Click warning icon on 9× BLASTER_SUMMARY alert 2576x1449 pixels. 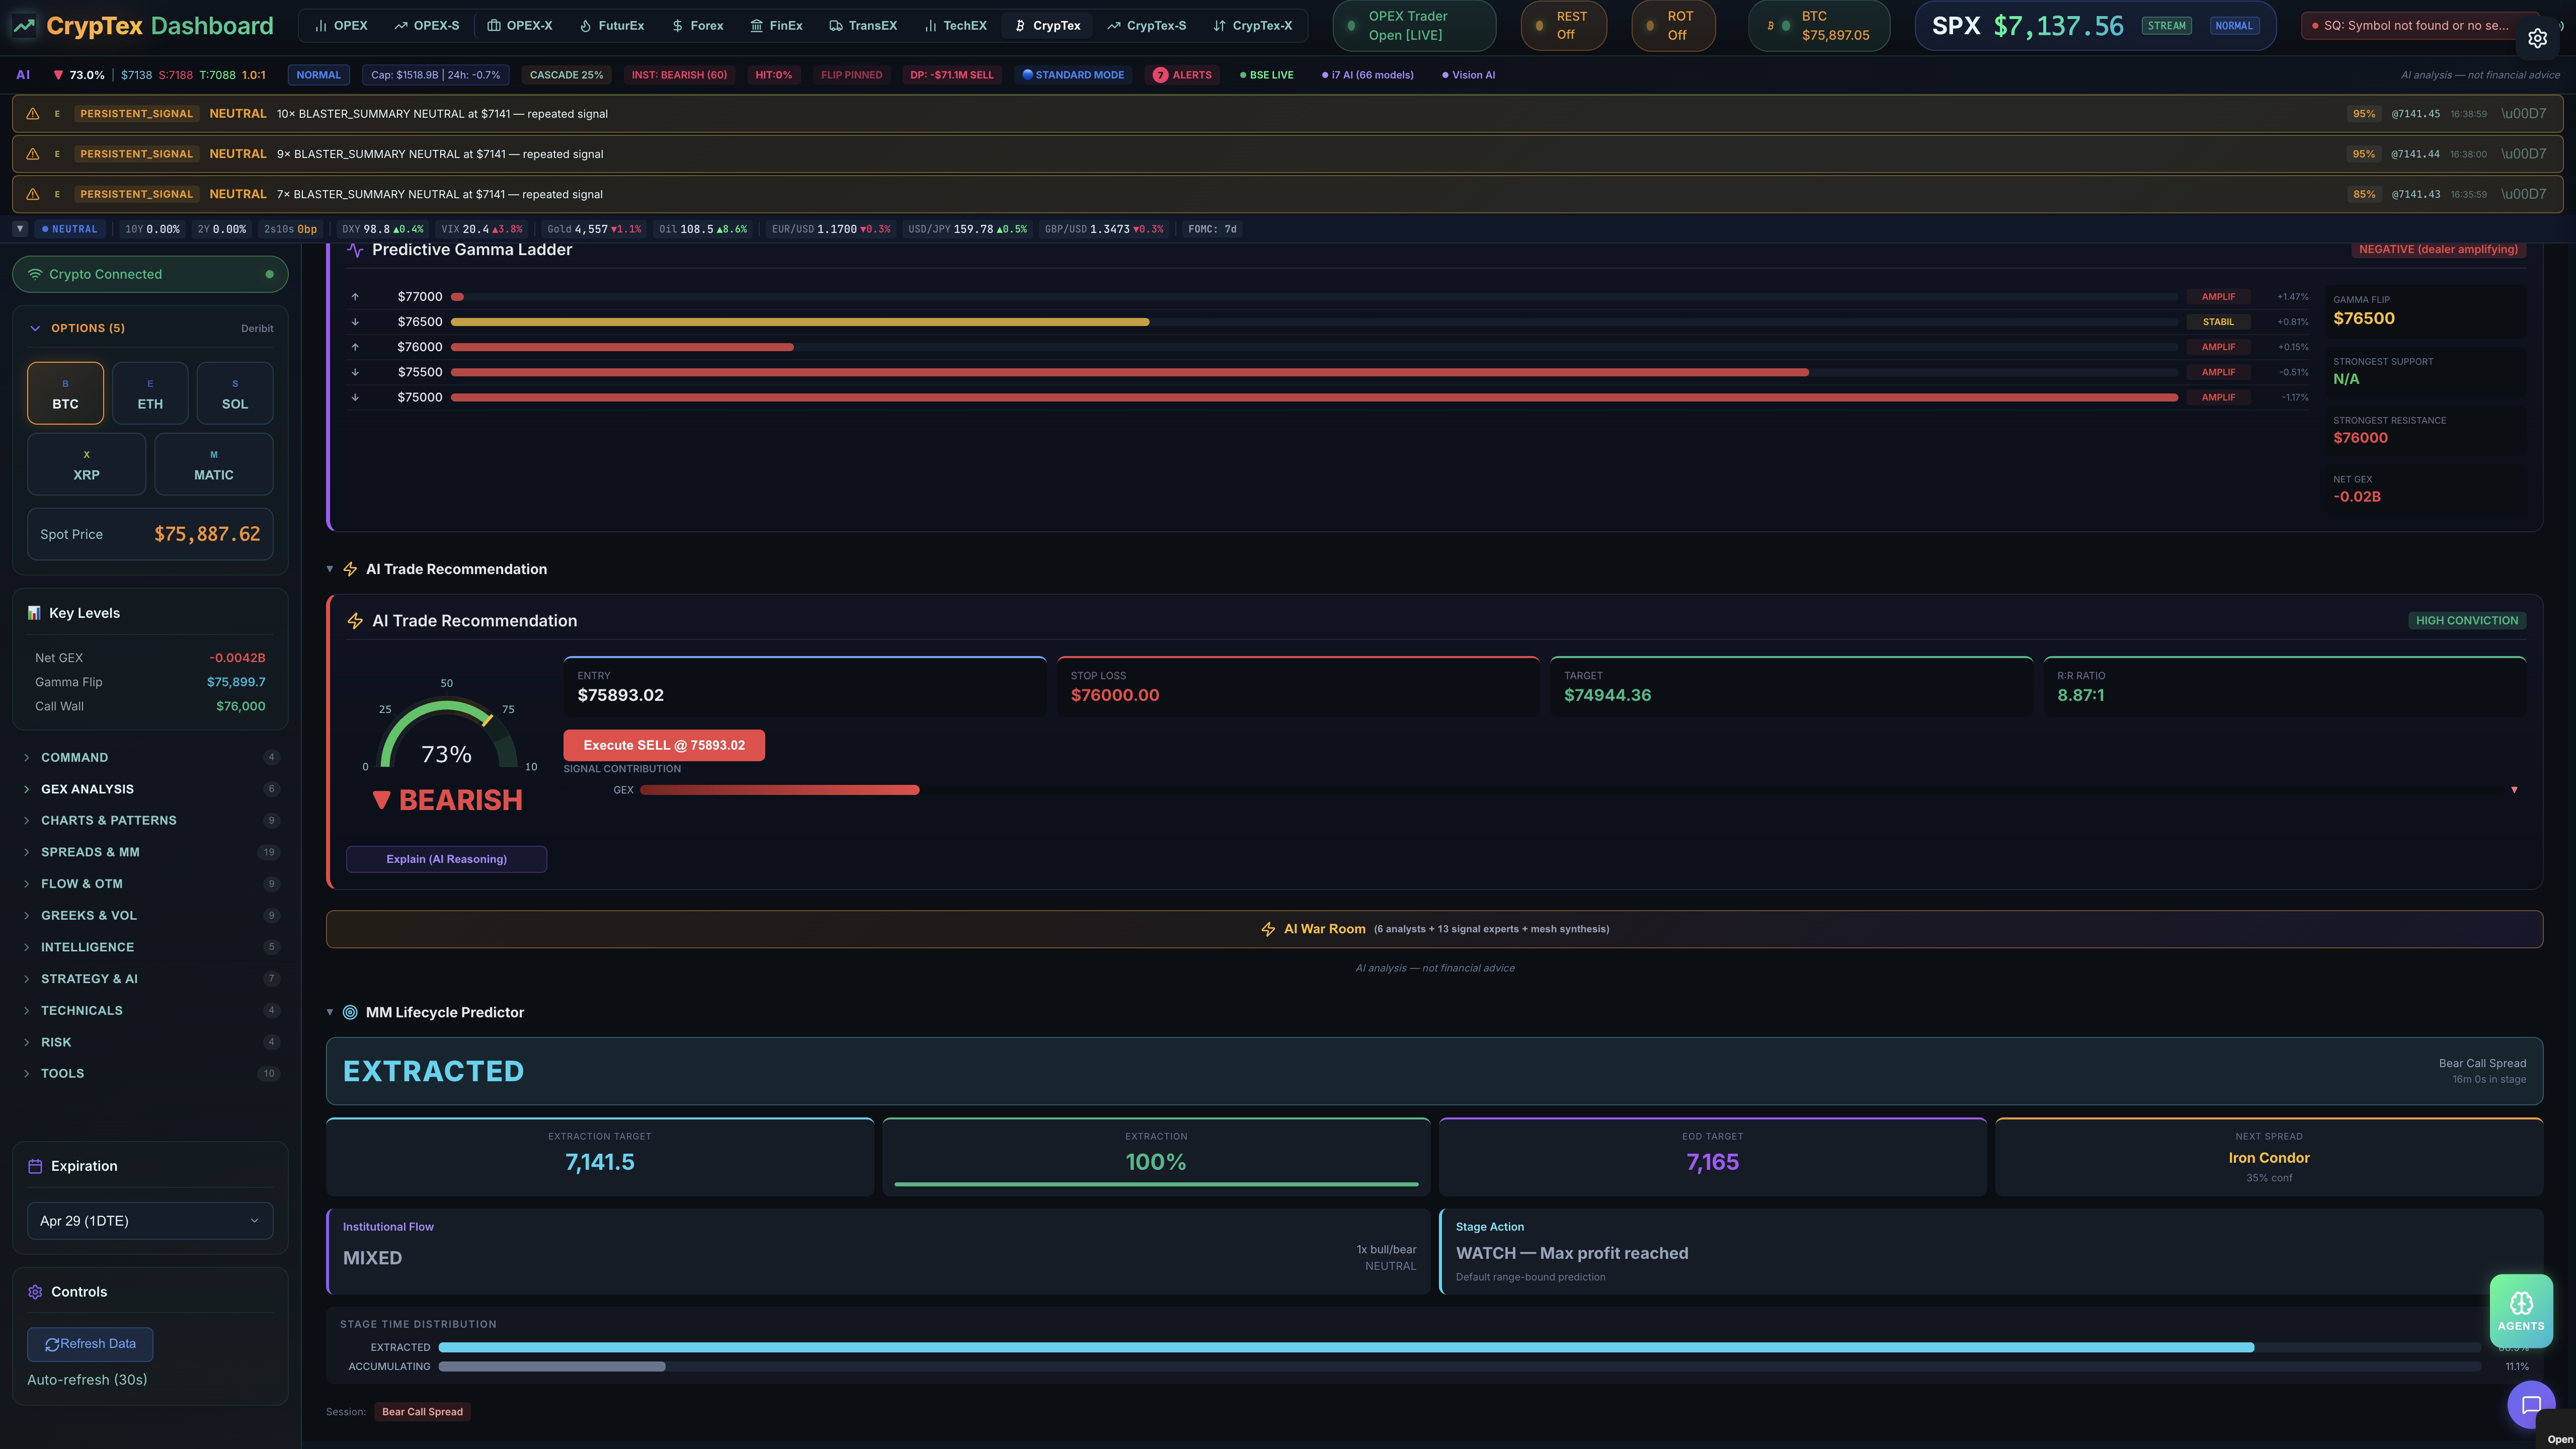tap(33, 154)
